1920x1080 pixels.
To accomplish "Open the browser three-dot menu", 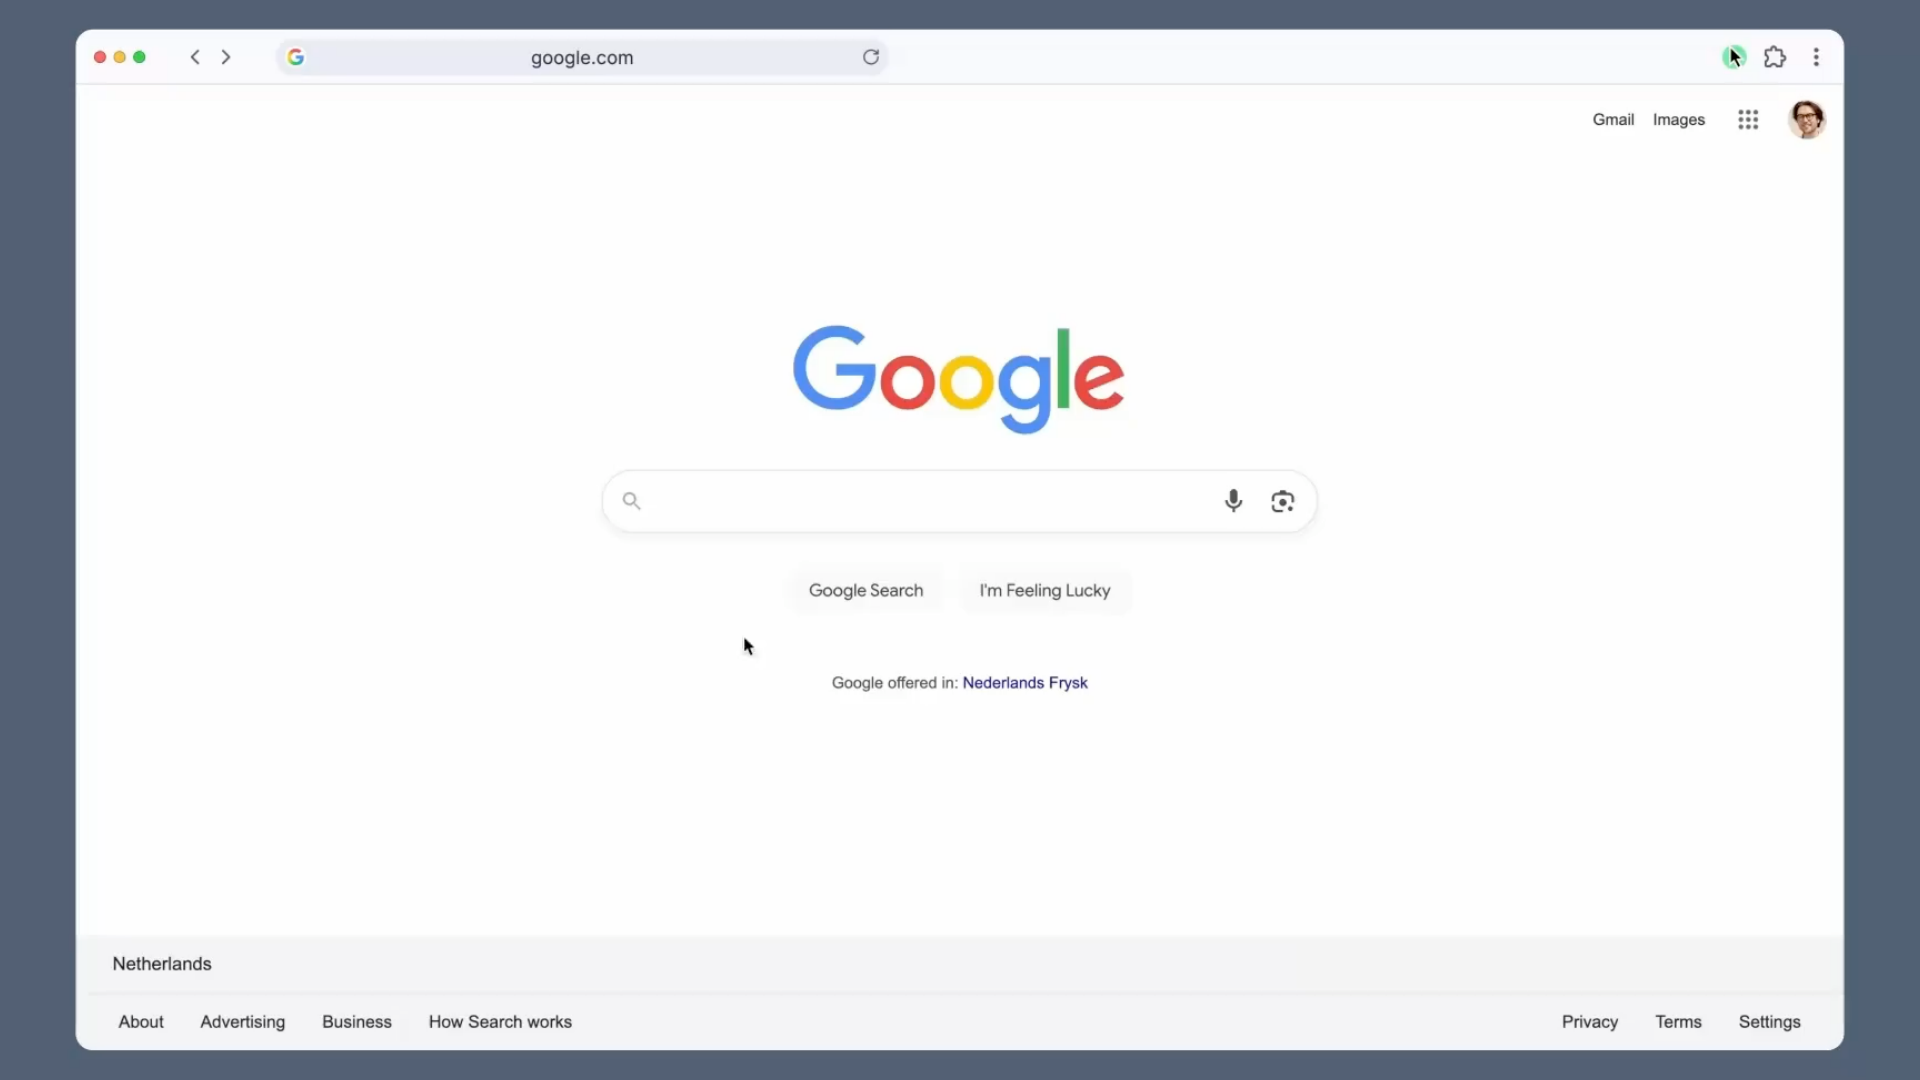I will (x=1816, y=57).
